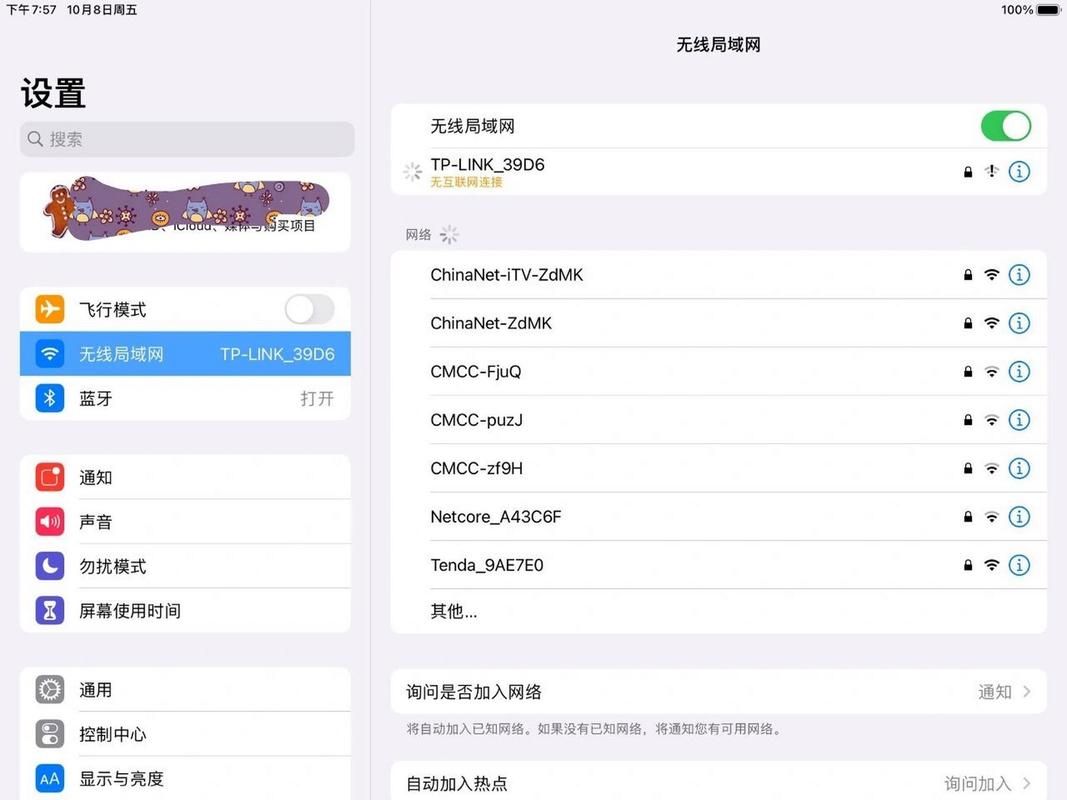Tap the search field in Settings

point(186,139)
